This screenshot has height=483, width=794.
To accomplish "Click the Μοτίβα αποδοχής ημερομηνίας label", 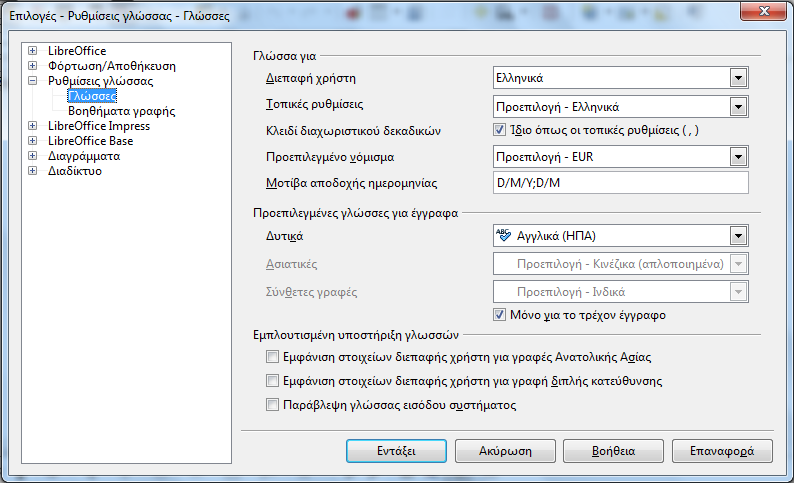I will click(x=351, y=183).
